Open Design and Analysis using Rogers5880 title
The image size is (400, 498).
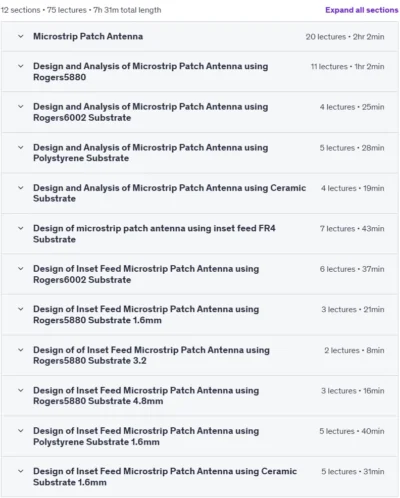(x=150, y=72)
